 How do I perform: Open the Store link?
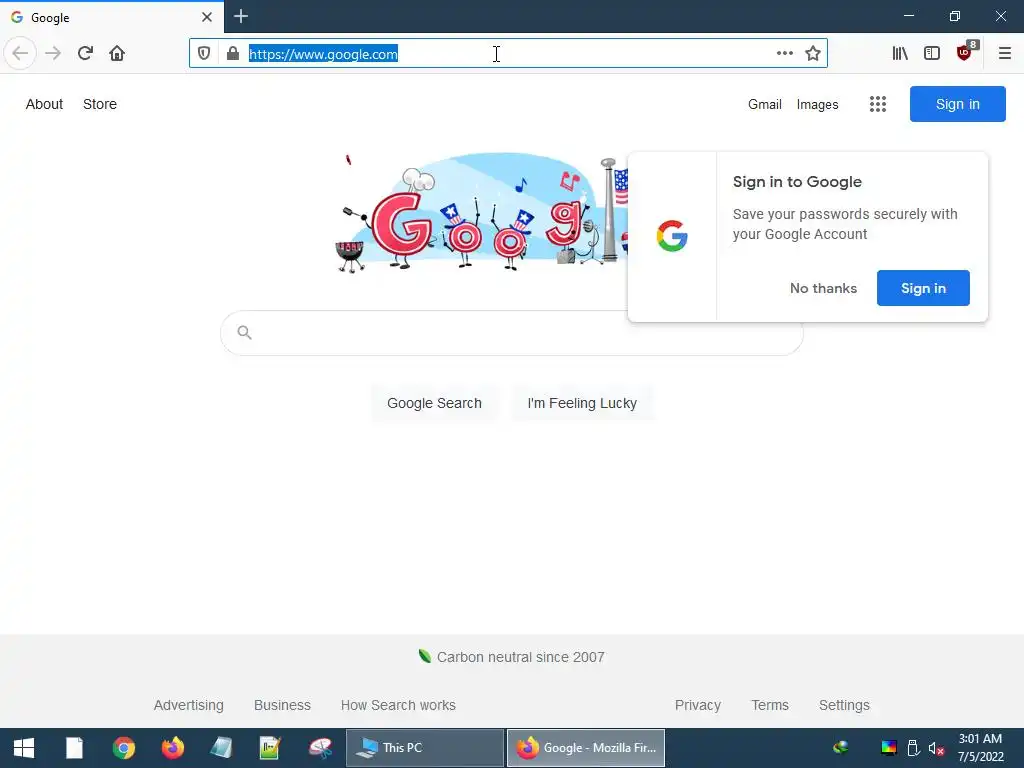[100, 104]
